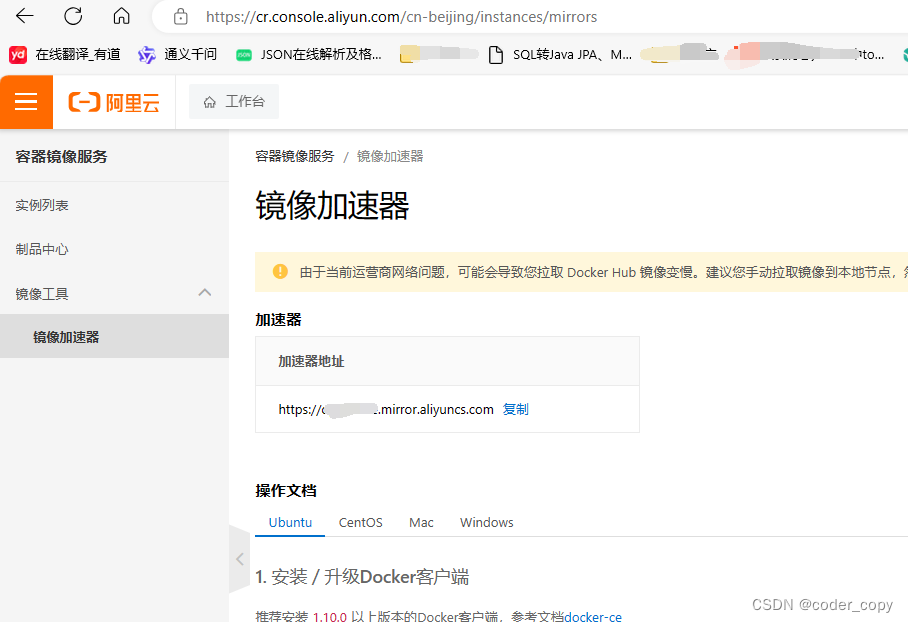The image size is (908, 622).
Task: Open the 通义千问 bookmark
Action: (177, 54)
